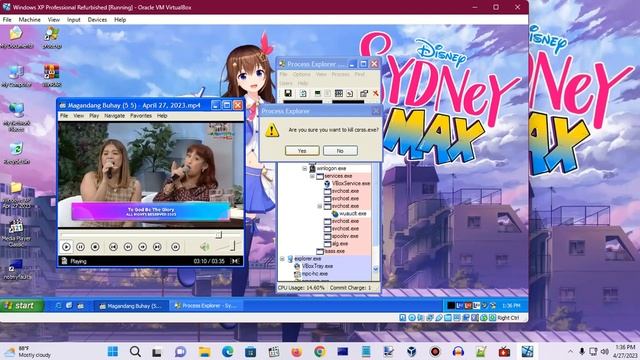
Task: Open Windows 11 Start button
Action: point(113,351)
